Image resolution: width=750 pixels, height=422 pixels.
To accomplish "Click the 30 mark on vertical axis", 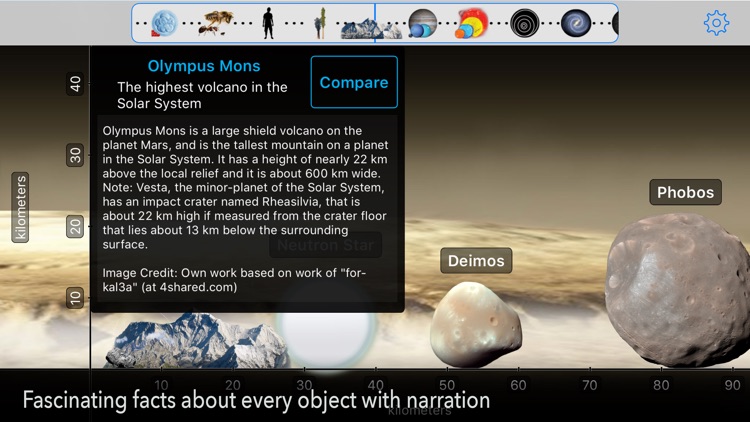I will coord(75,155).
